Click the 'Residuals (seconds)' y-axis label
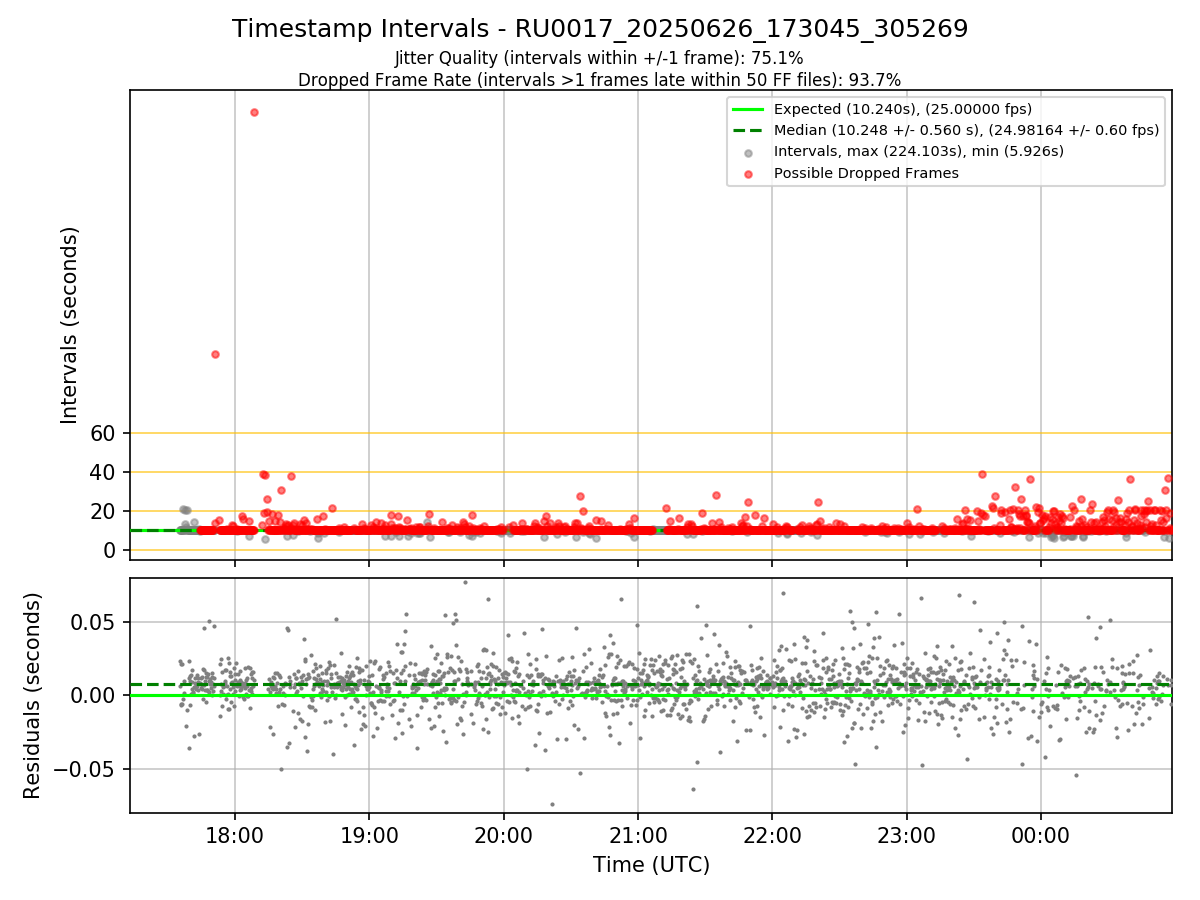 tap(33, 696)
